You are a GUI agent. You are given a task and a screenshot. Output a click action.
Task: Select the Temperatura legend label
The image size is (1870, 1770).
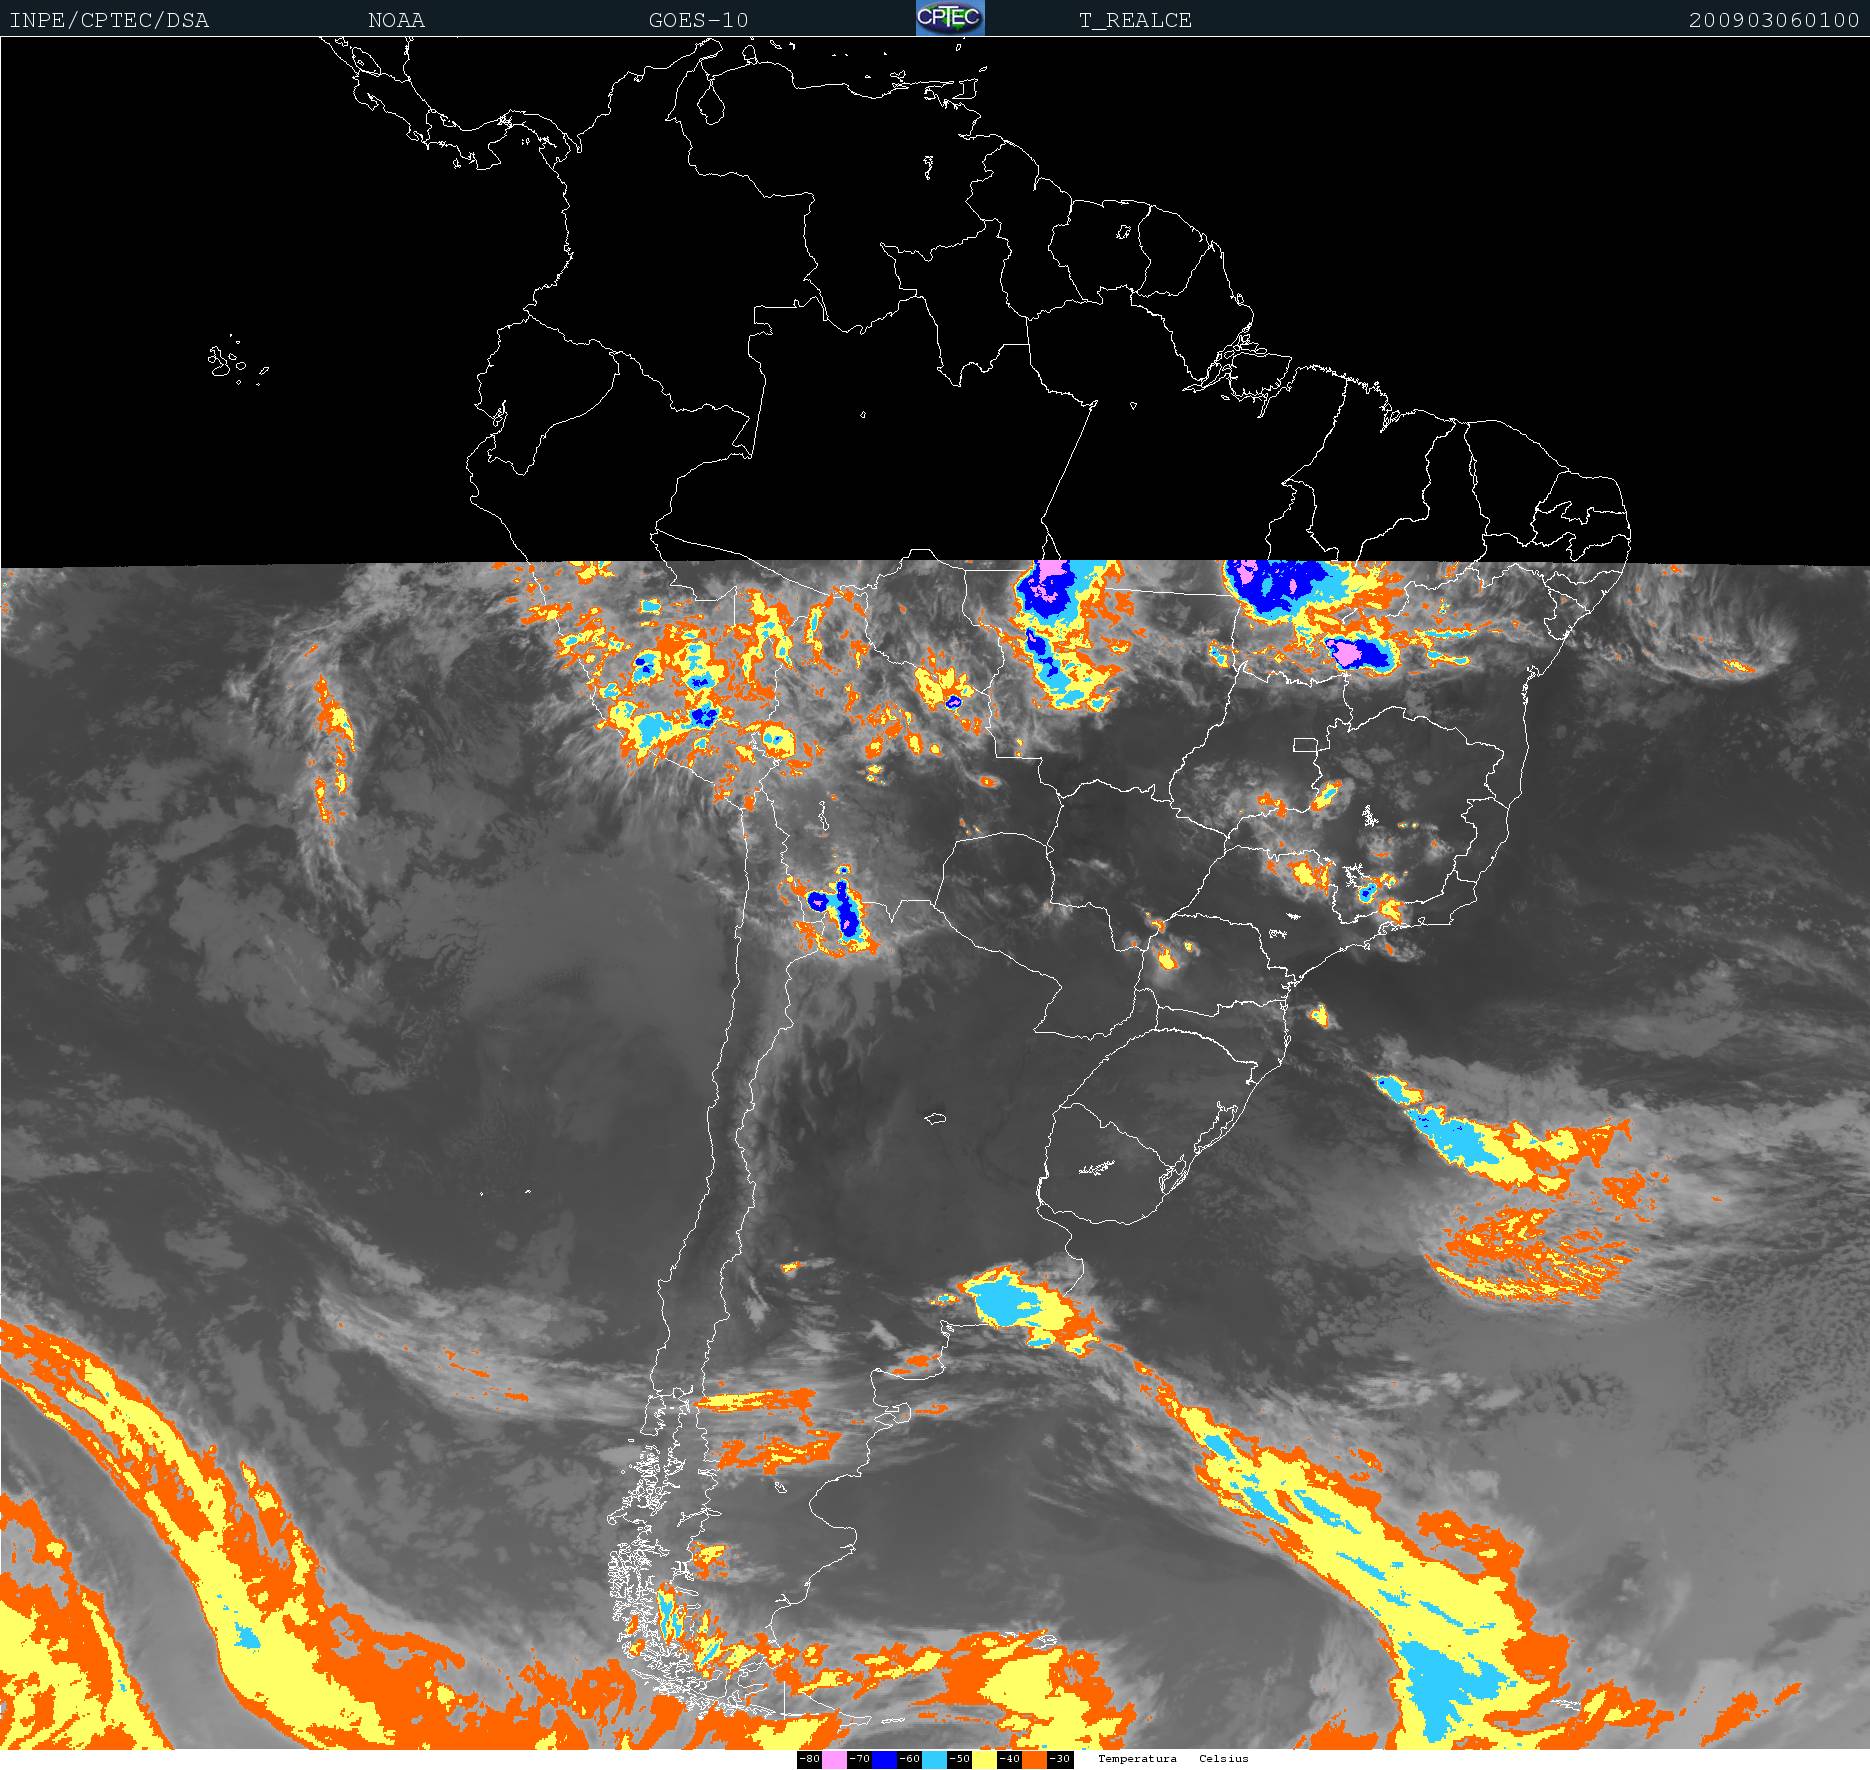pyautogui.click(x=1137, y=1759)
